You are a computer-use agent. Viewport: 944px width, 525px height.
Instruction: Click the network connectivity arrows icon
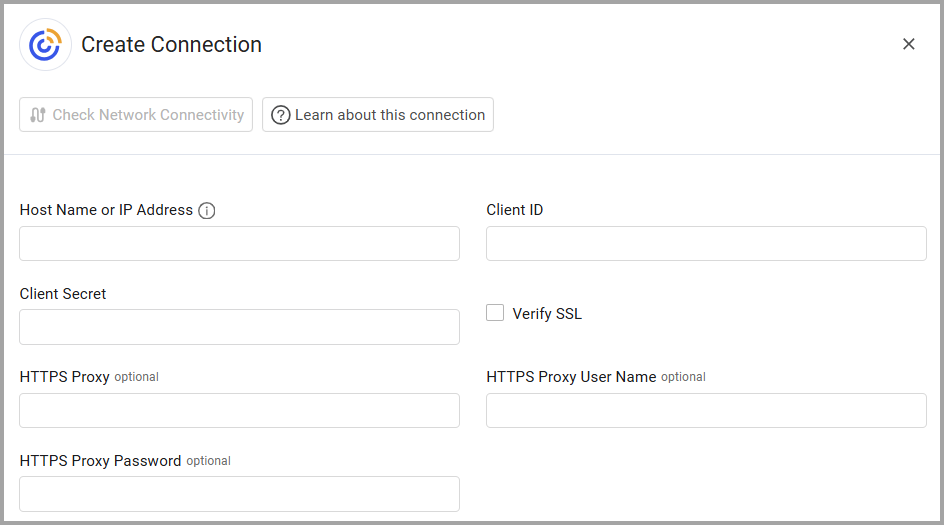(38, 115)
